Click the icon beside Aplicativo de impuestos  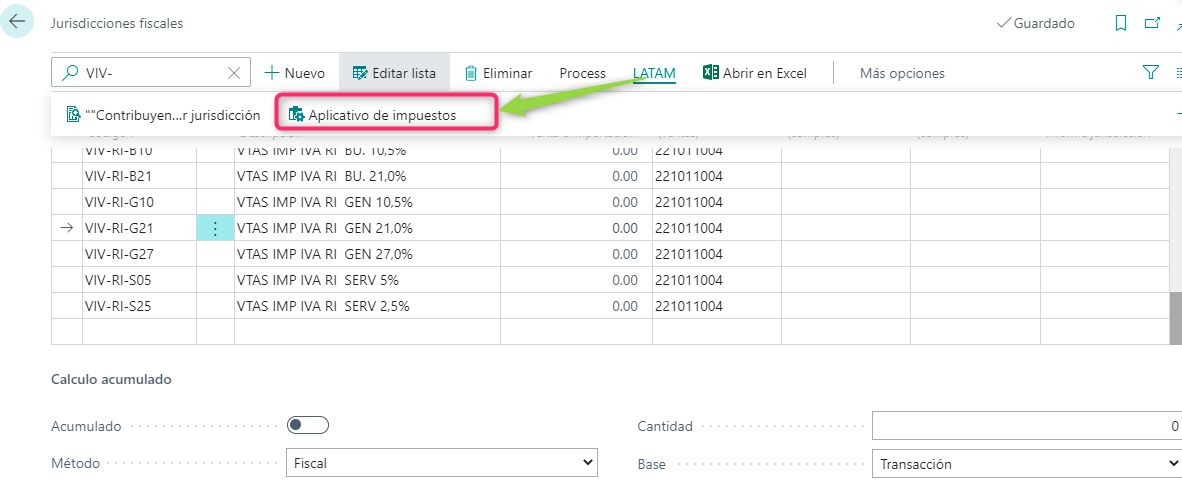(x=297, y=115)
